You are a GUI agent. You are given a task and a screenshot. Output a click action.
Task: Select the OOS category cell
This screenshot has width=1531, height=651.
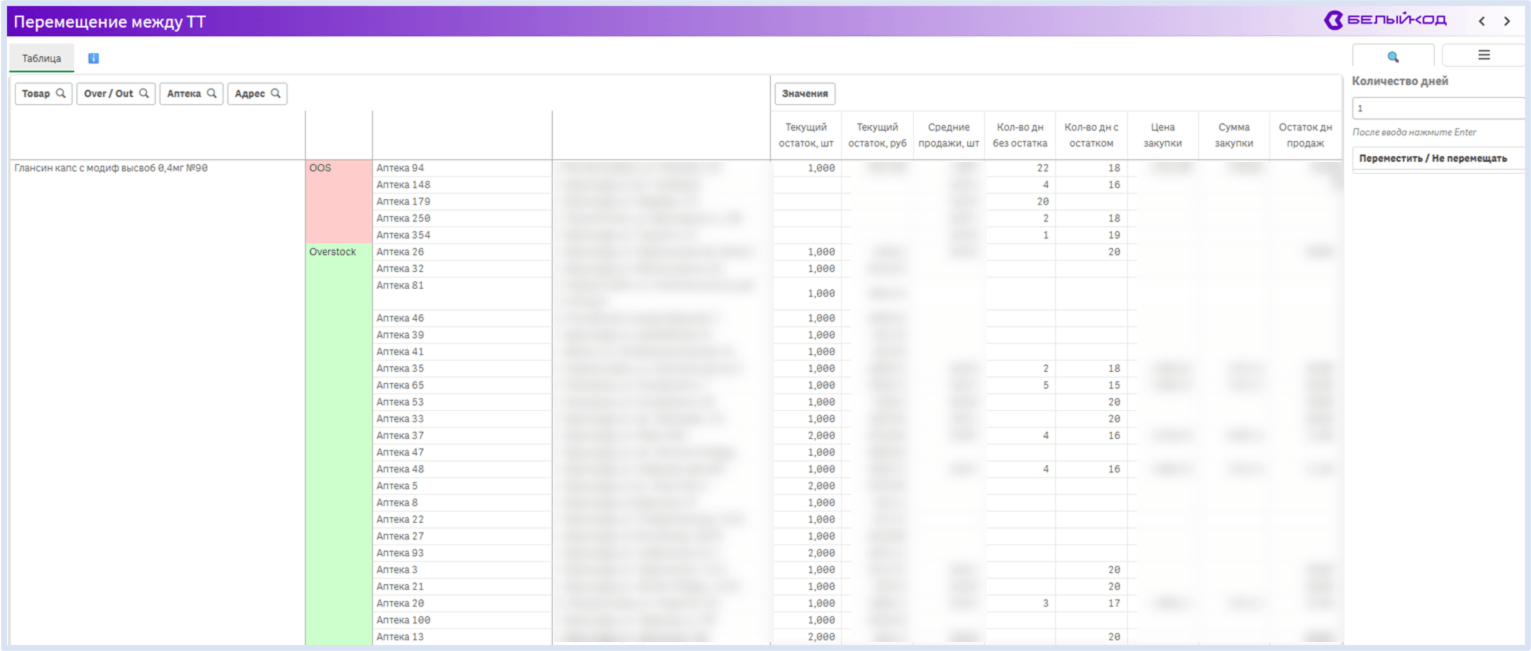point(339,202)
